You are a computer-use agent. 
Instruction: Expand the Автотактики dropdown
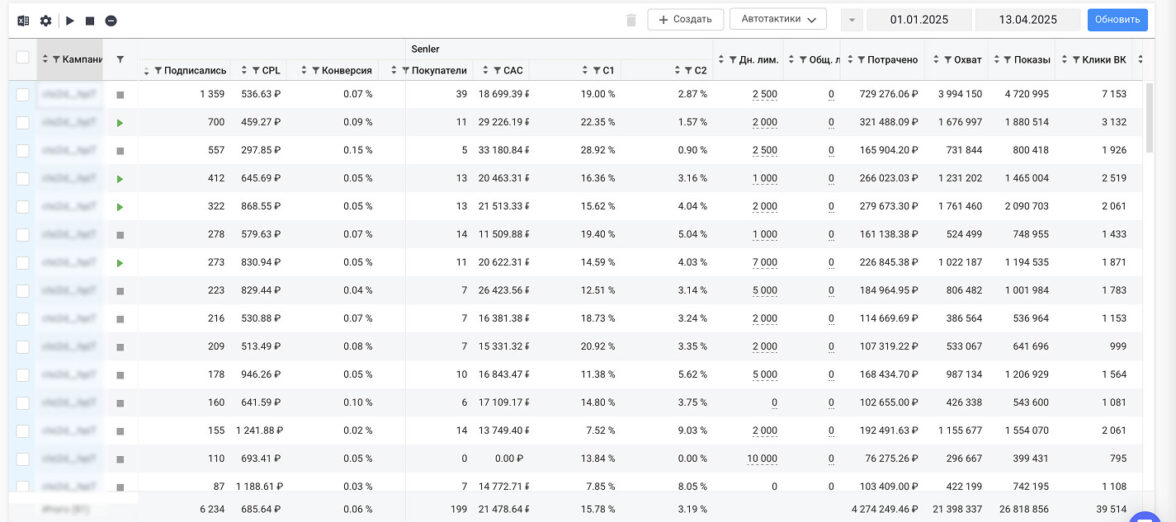tap(778, 19)
